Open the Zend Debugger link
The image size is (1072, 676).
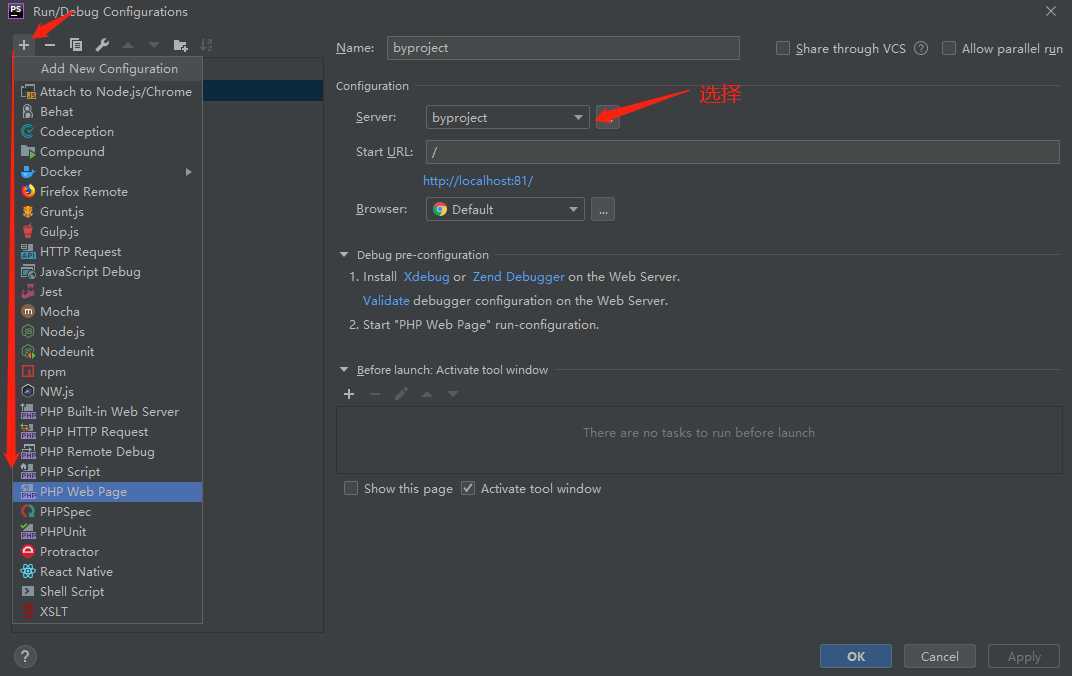pyautogui.click(x=519, y=277)
